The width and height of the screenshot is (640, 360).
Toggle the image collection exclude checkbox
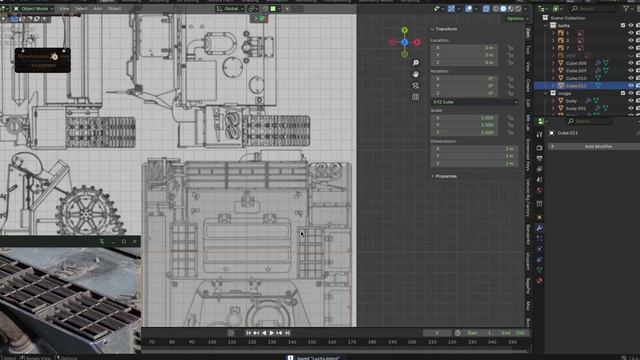point(623,93)
